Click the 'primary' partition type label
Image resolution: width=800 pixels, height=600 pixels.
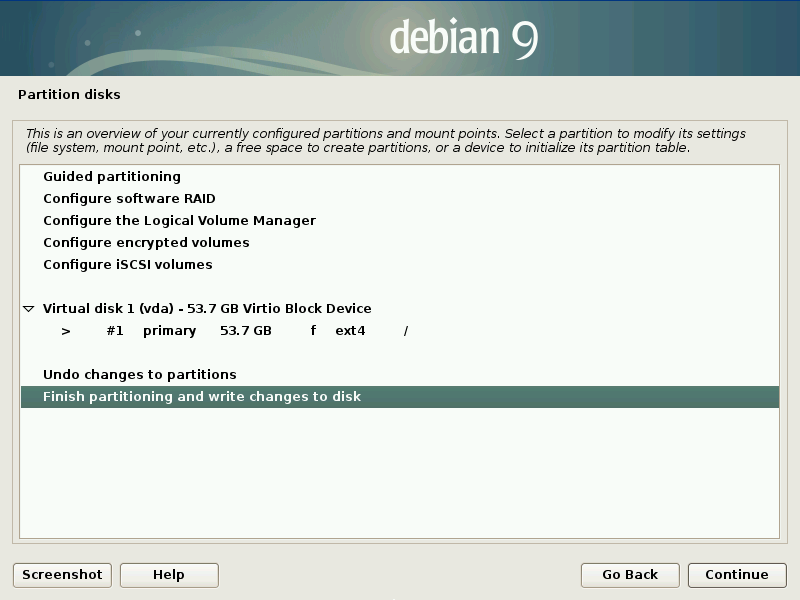coord(169,331)
